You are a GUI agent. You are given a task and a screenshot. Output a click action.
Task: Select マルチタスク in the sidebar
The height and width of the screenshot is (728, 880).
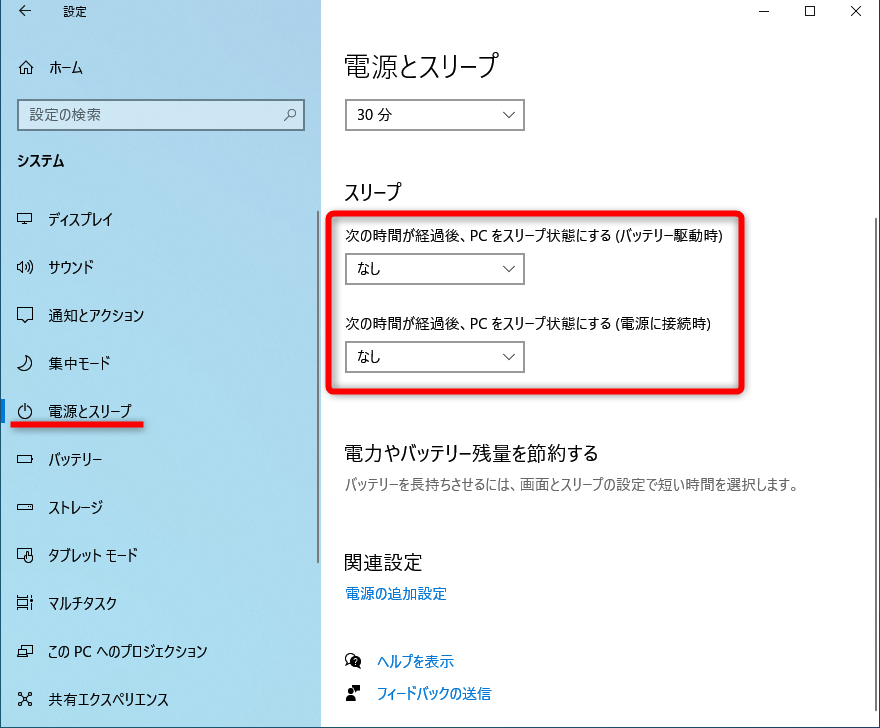pos(82,603)
